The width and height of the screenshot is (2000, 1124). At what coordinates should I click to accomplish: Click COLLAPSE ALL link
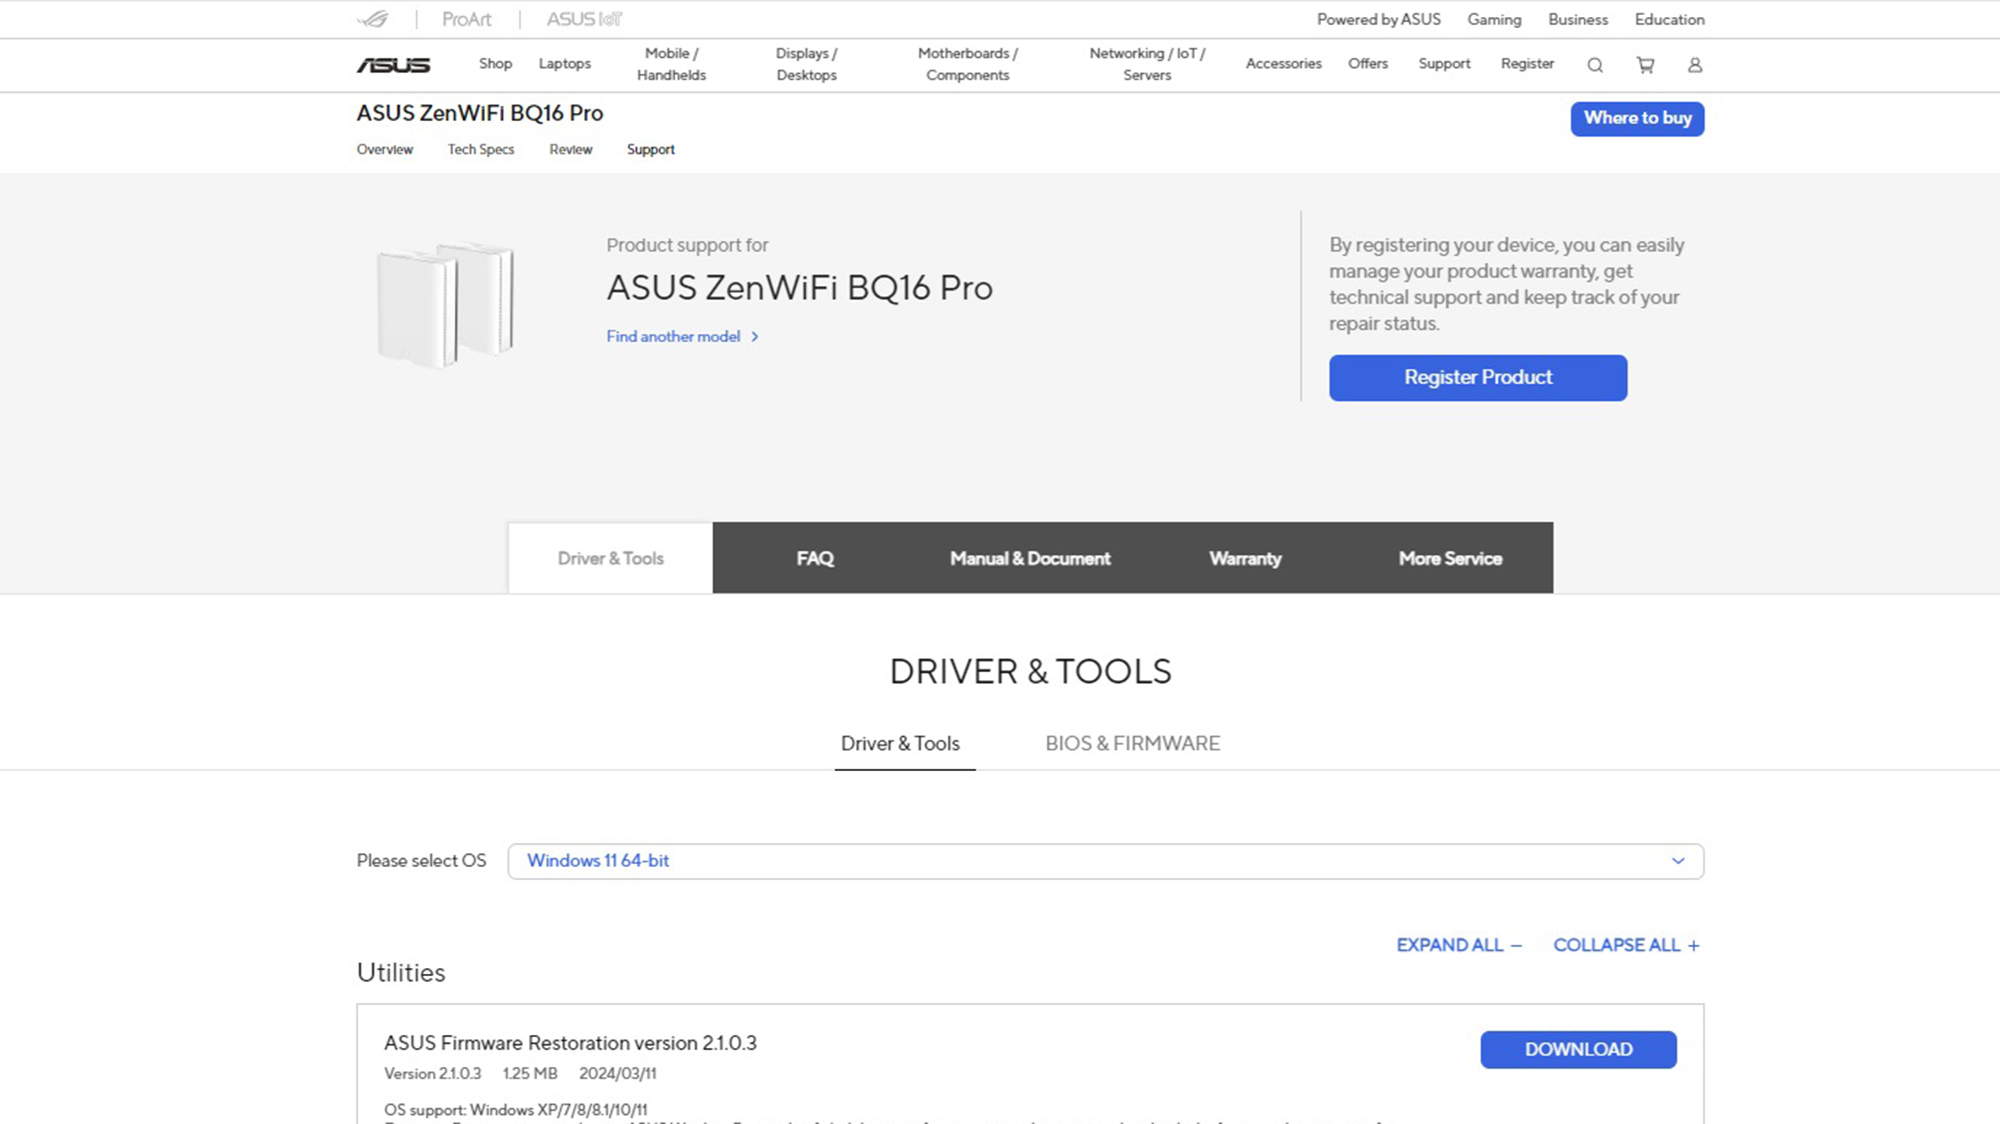click(x=1626, y=945)
